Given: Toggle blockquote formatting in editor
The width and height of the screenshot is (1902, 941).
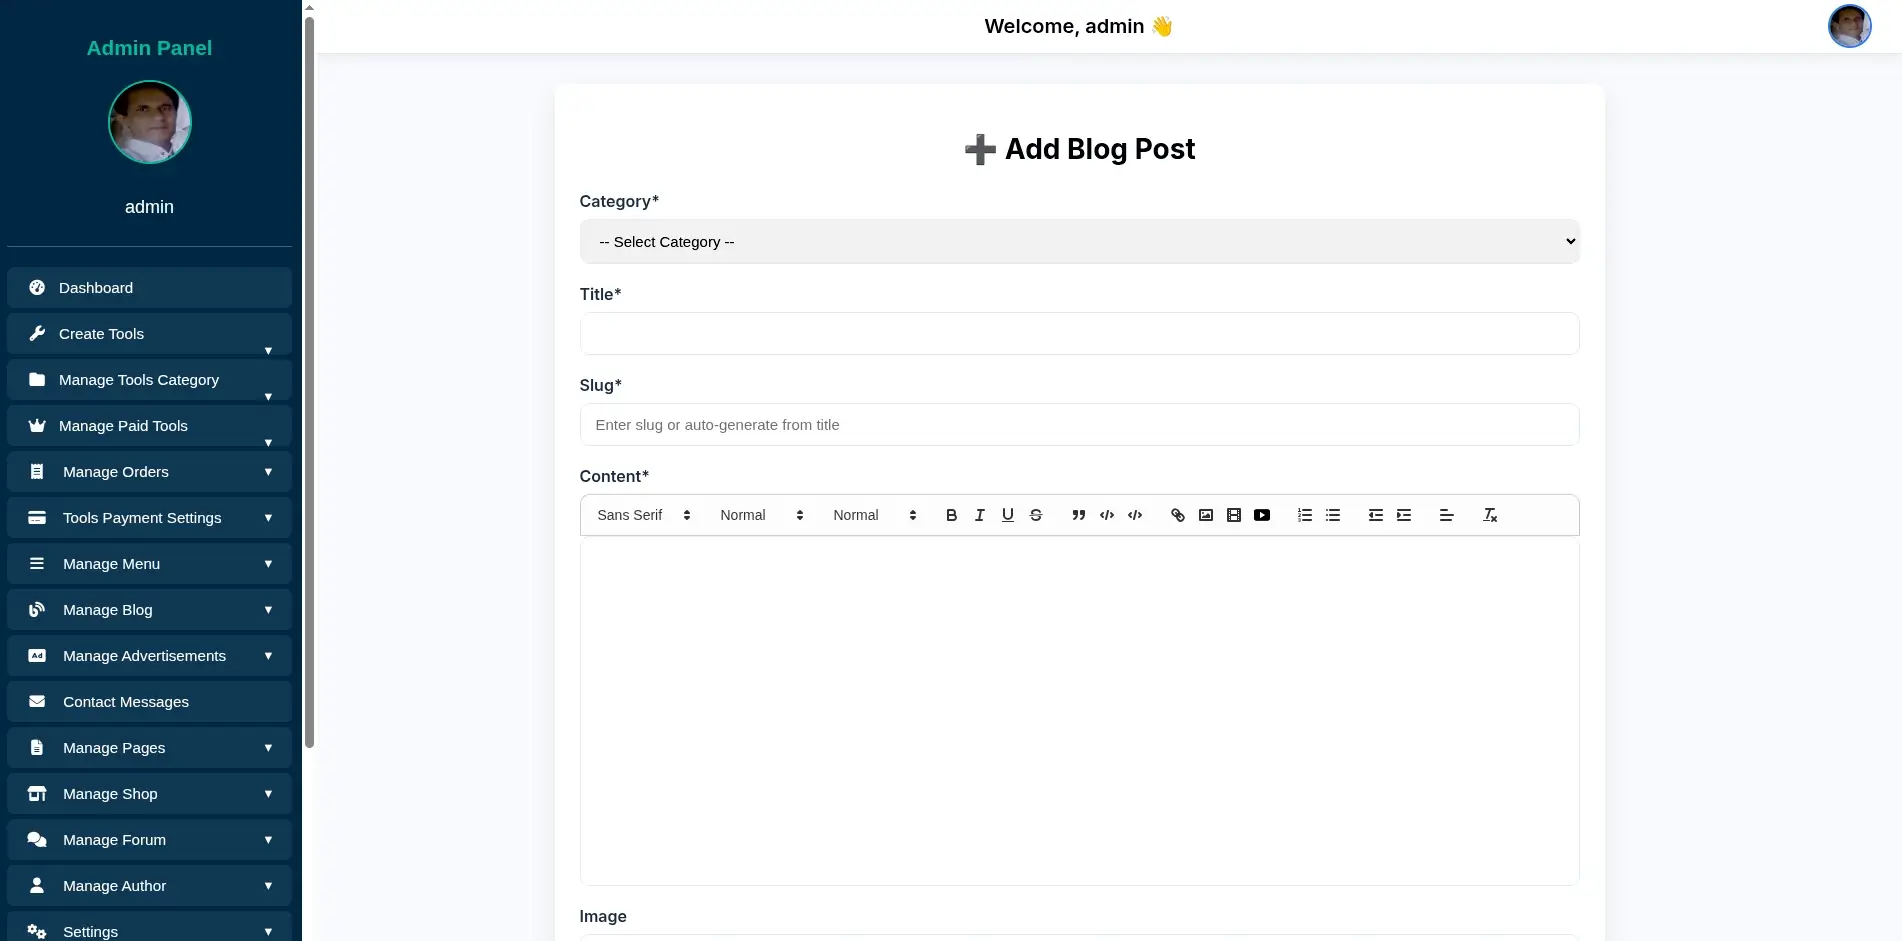Looking at the screenshot, I should pyautogui.click(x=1078, y=515).
